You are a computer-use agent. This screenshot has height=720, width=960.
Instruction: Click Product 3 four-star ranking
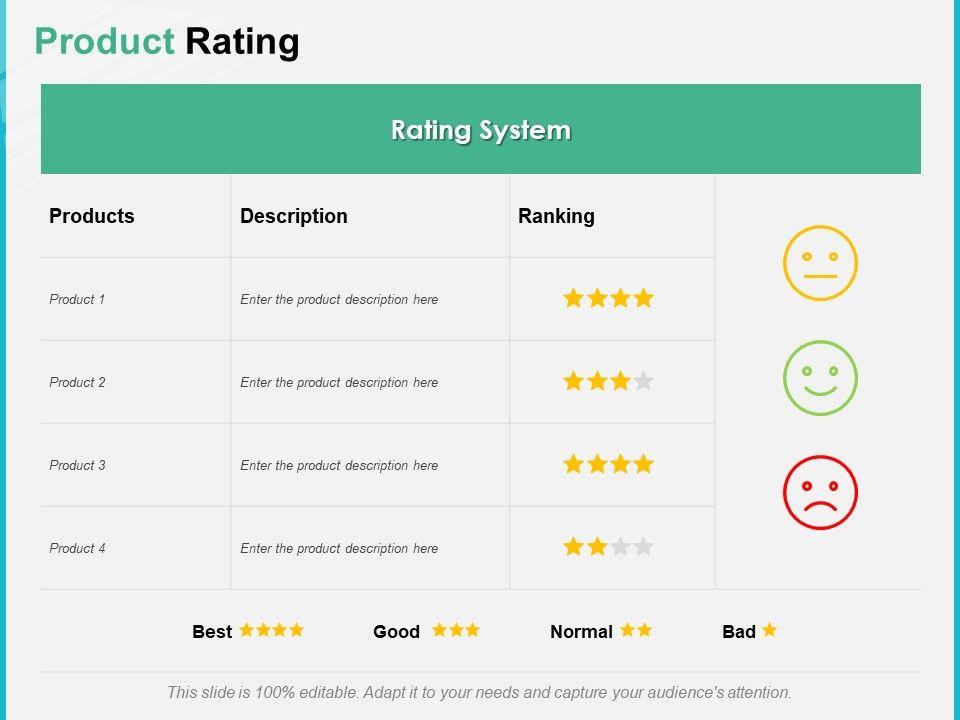tap(608, 464)
